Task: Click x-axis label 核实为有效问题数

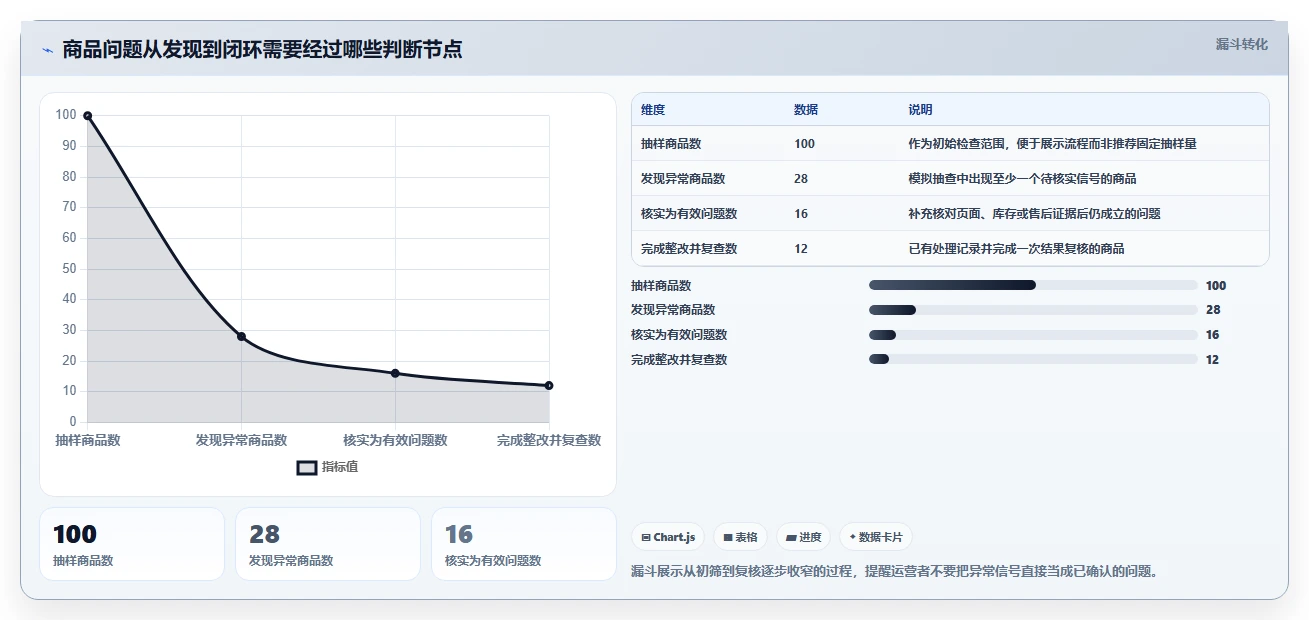Action: [395, 440]
